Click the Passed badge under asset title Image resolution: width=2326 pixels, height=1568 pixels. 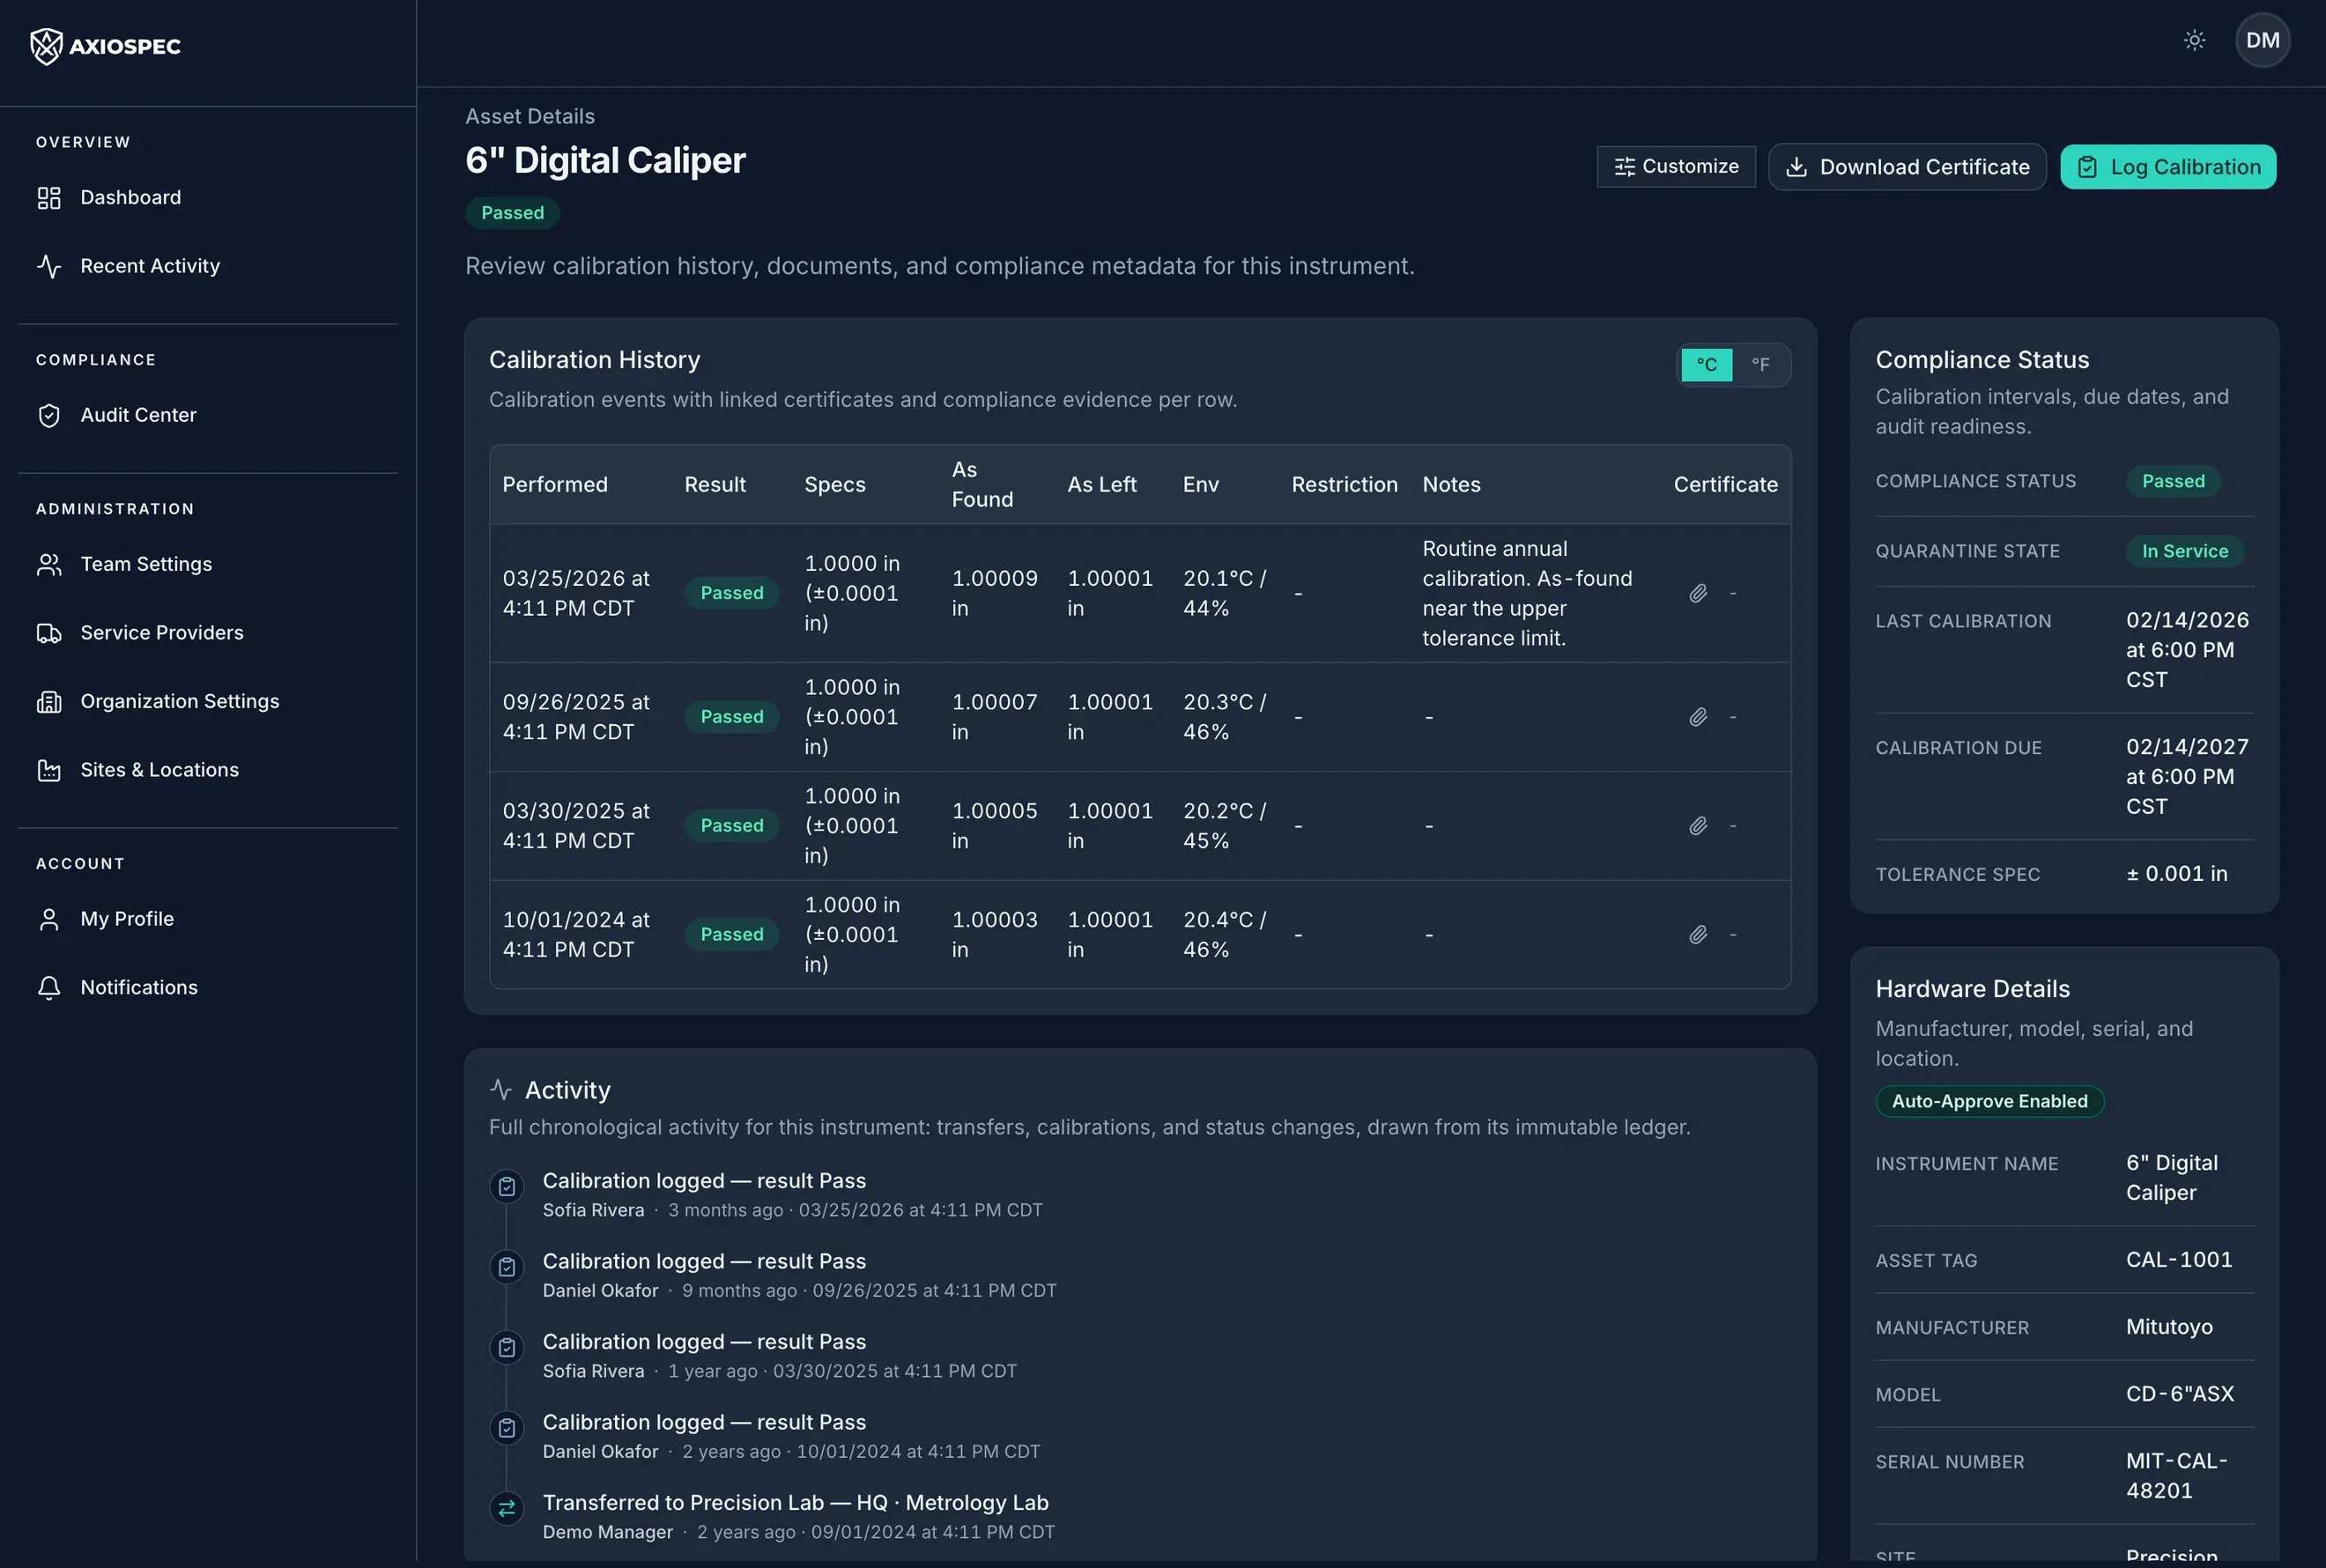[512, 213]
